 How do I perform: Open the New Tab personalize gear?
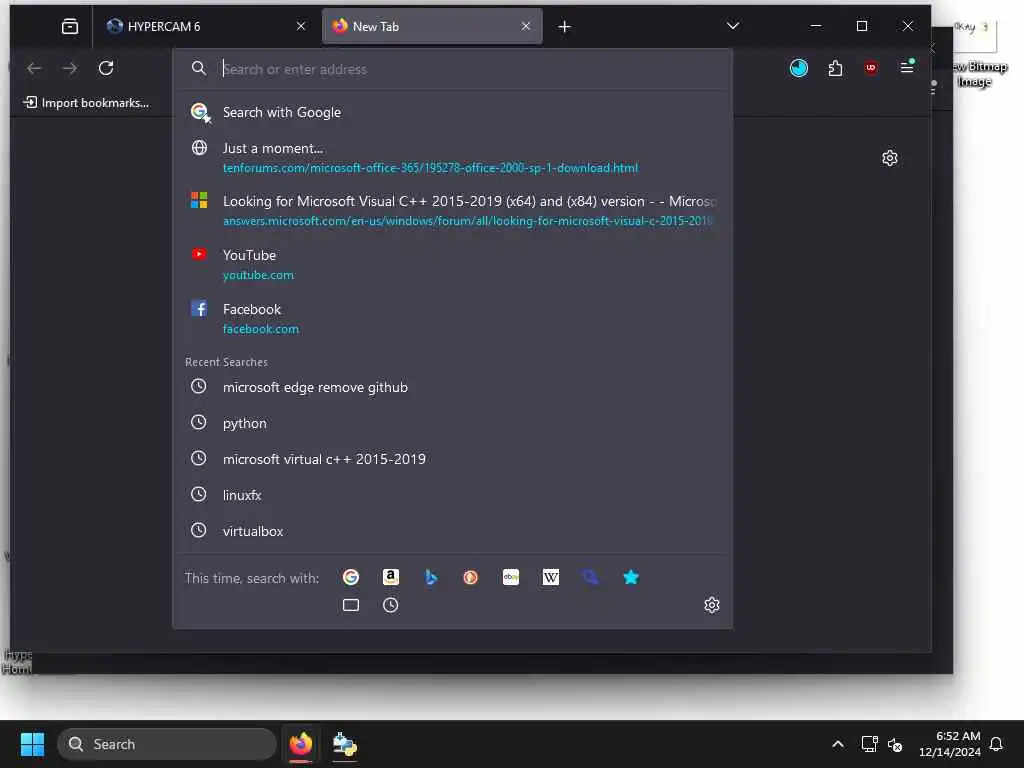tap(889, 158)
